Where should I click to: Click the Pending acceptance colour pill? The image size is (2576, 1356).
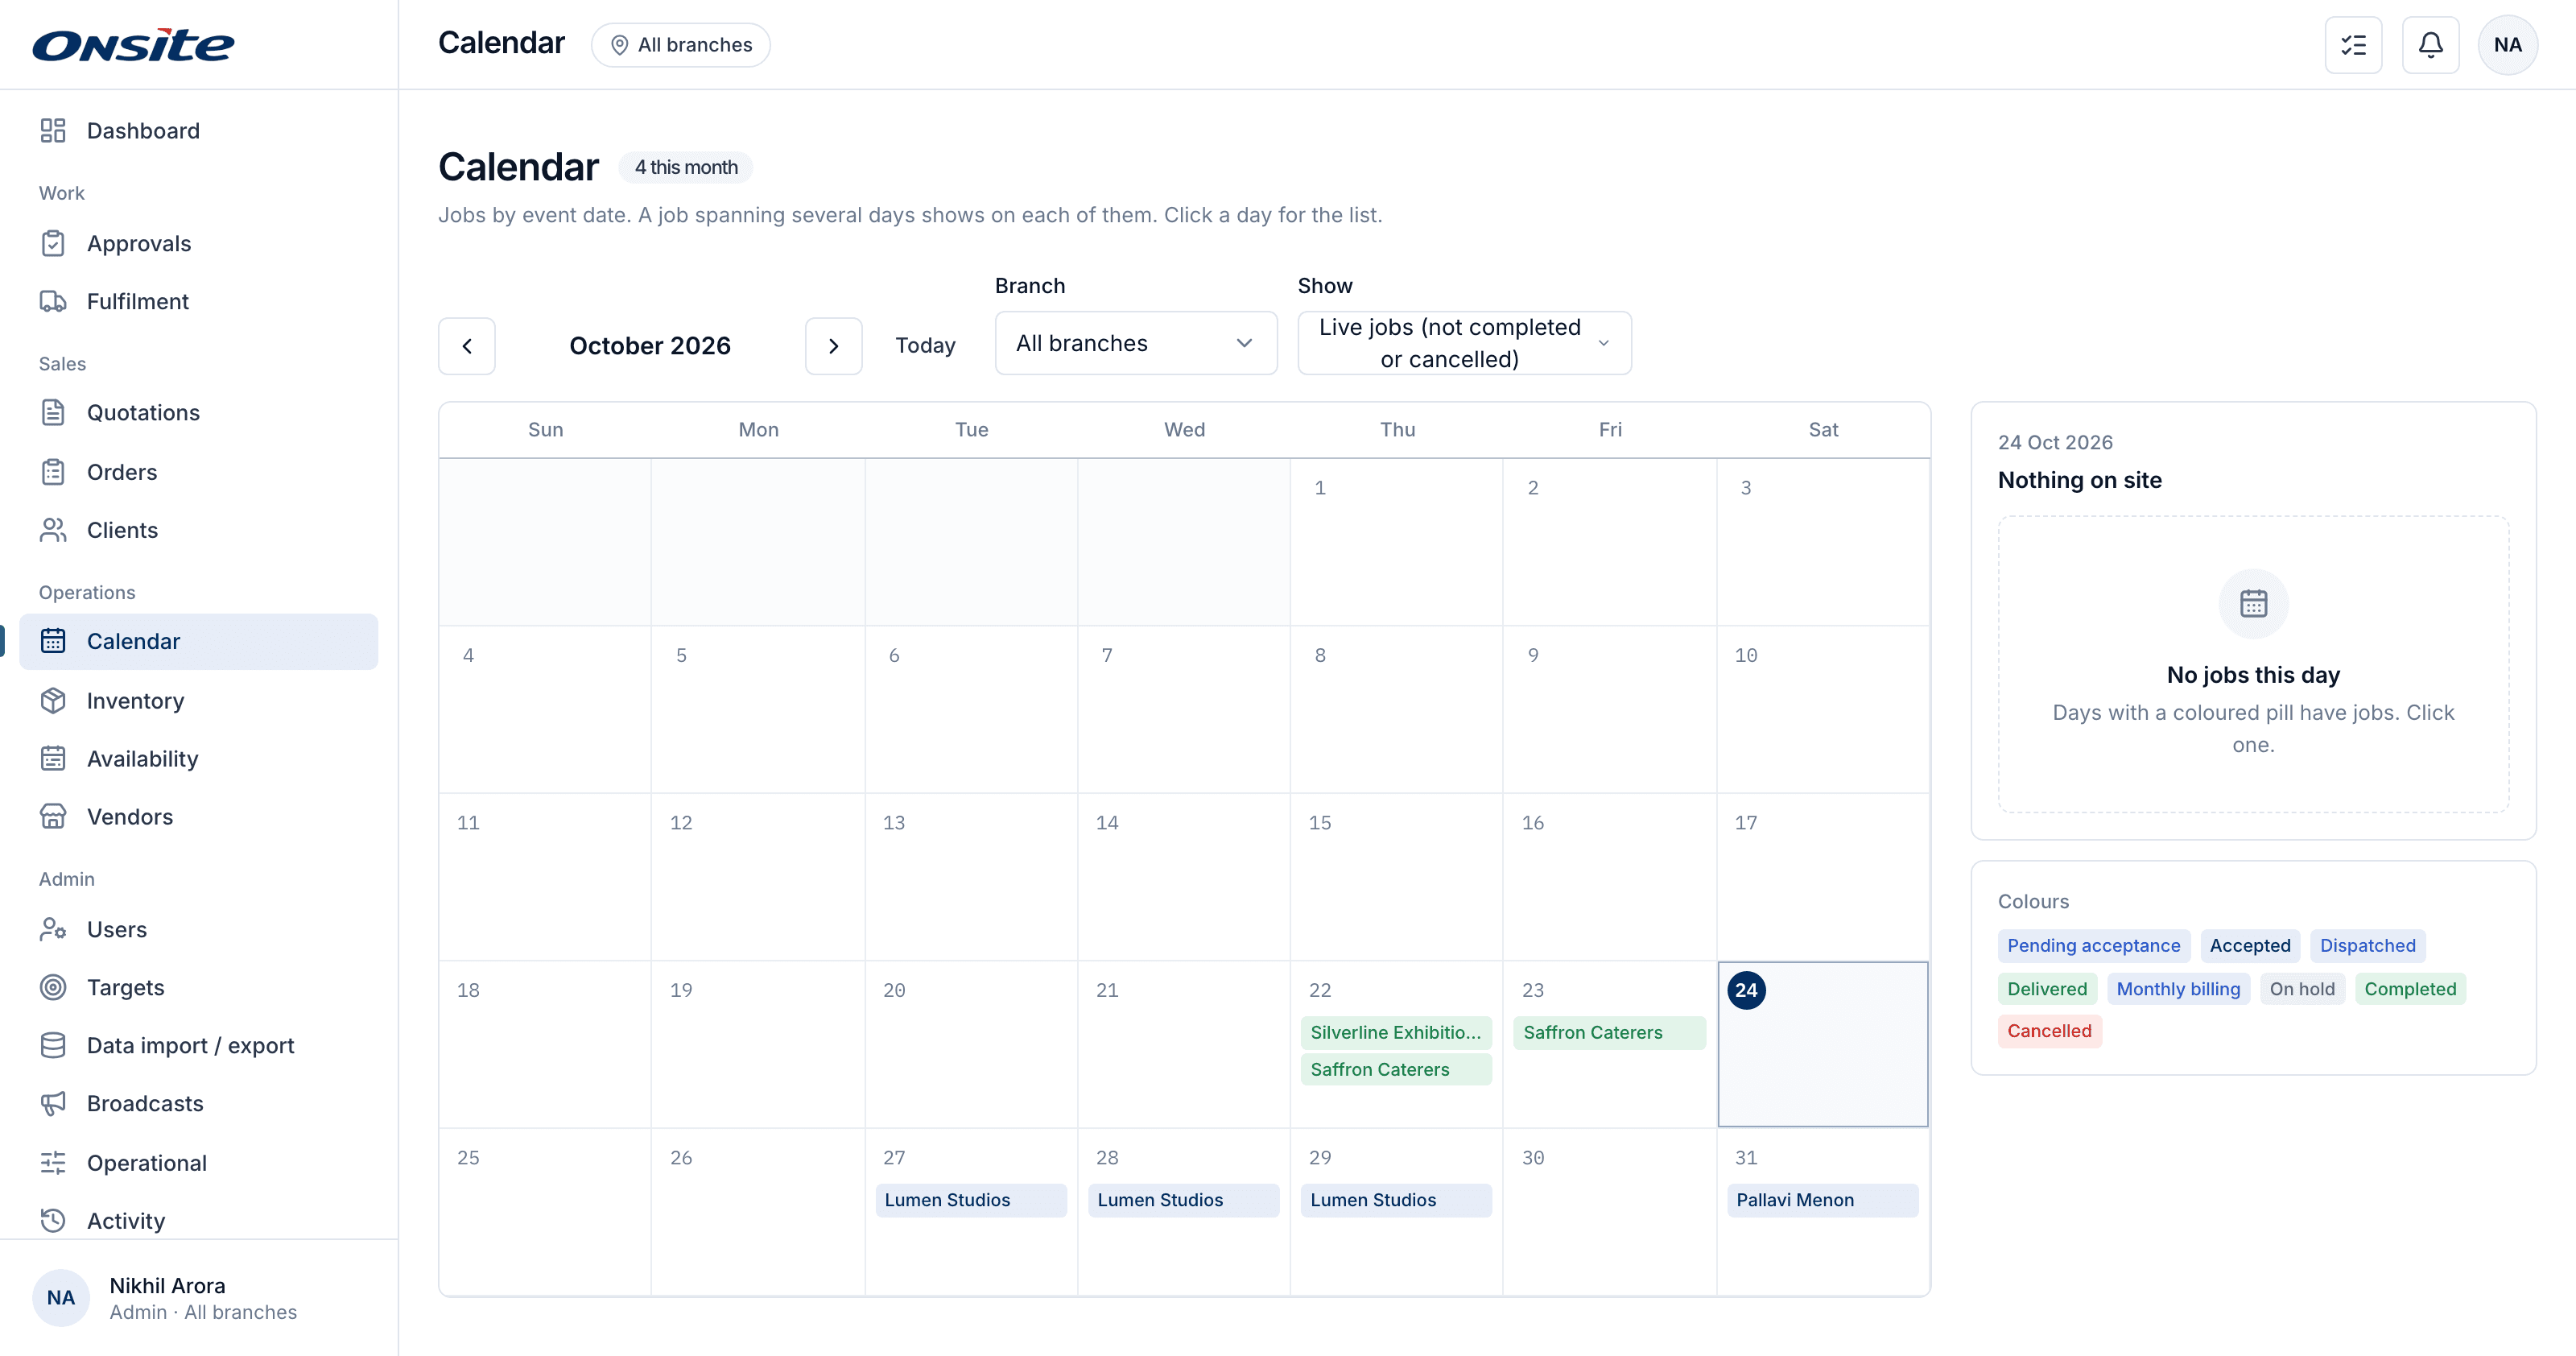pos(2094,946)
